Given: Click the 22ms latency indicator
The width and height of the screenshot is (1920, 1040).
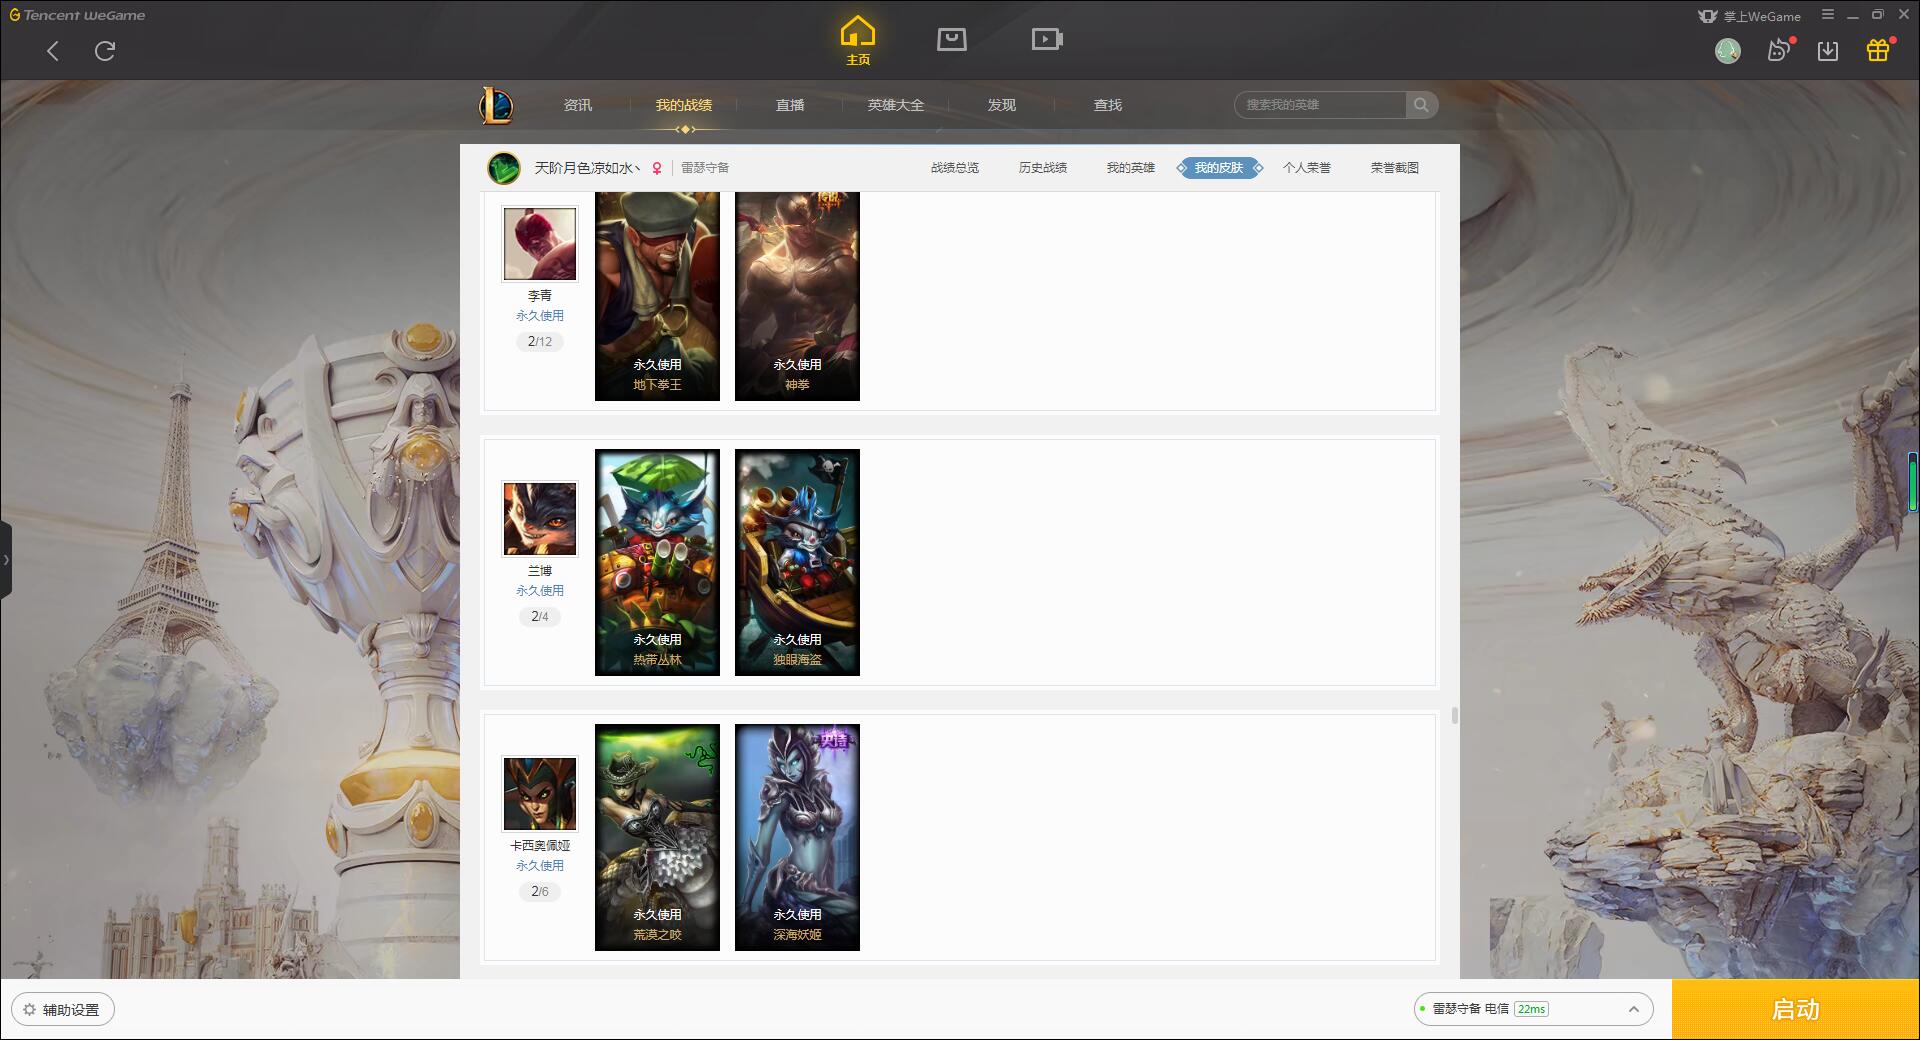Looking at the screenshot, I should click(x=1531, y=1009).
